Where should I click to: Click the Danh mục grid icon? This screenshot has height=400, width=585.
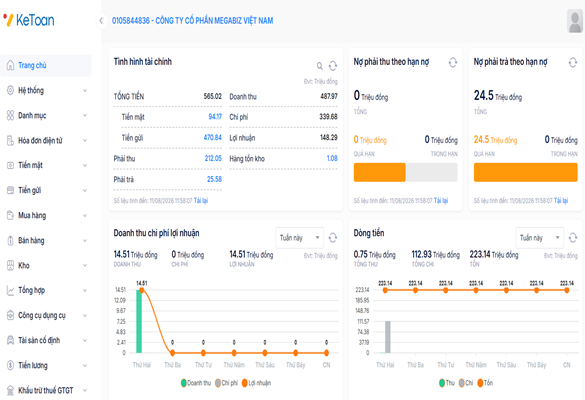[x=10, y=115]
